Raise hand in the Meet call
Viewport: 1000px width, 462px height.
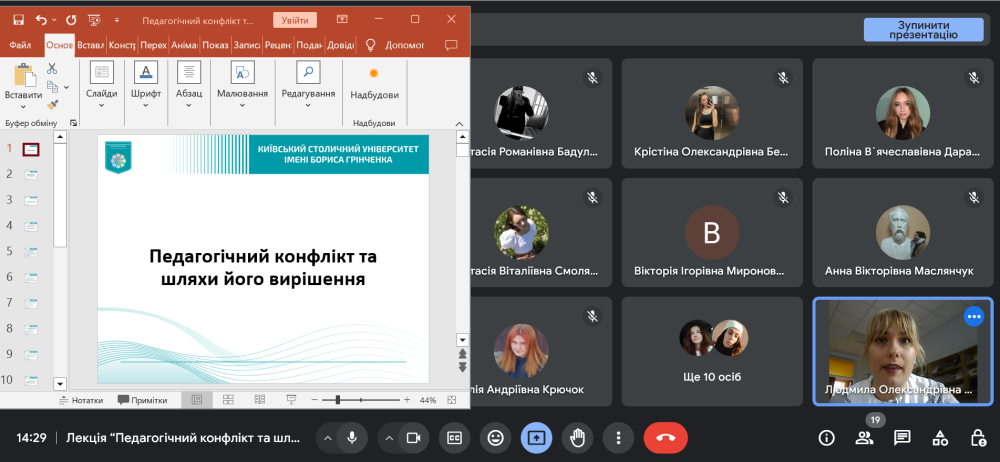577,438
